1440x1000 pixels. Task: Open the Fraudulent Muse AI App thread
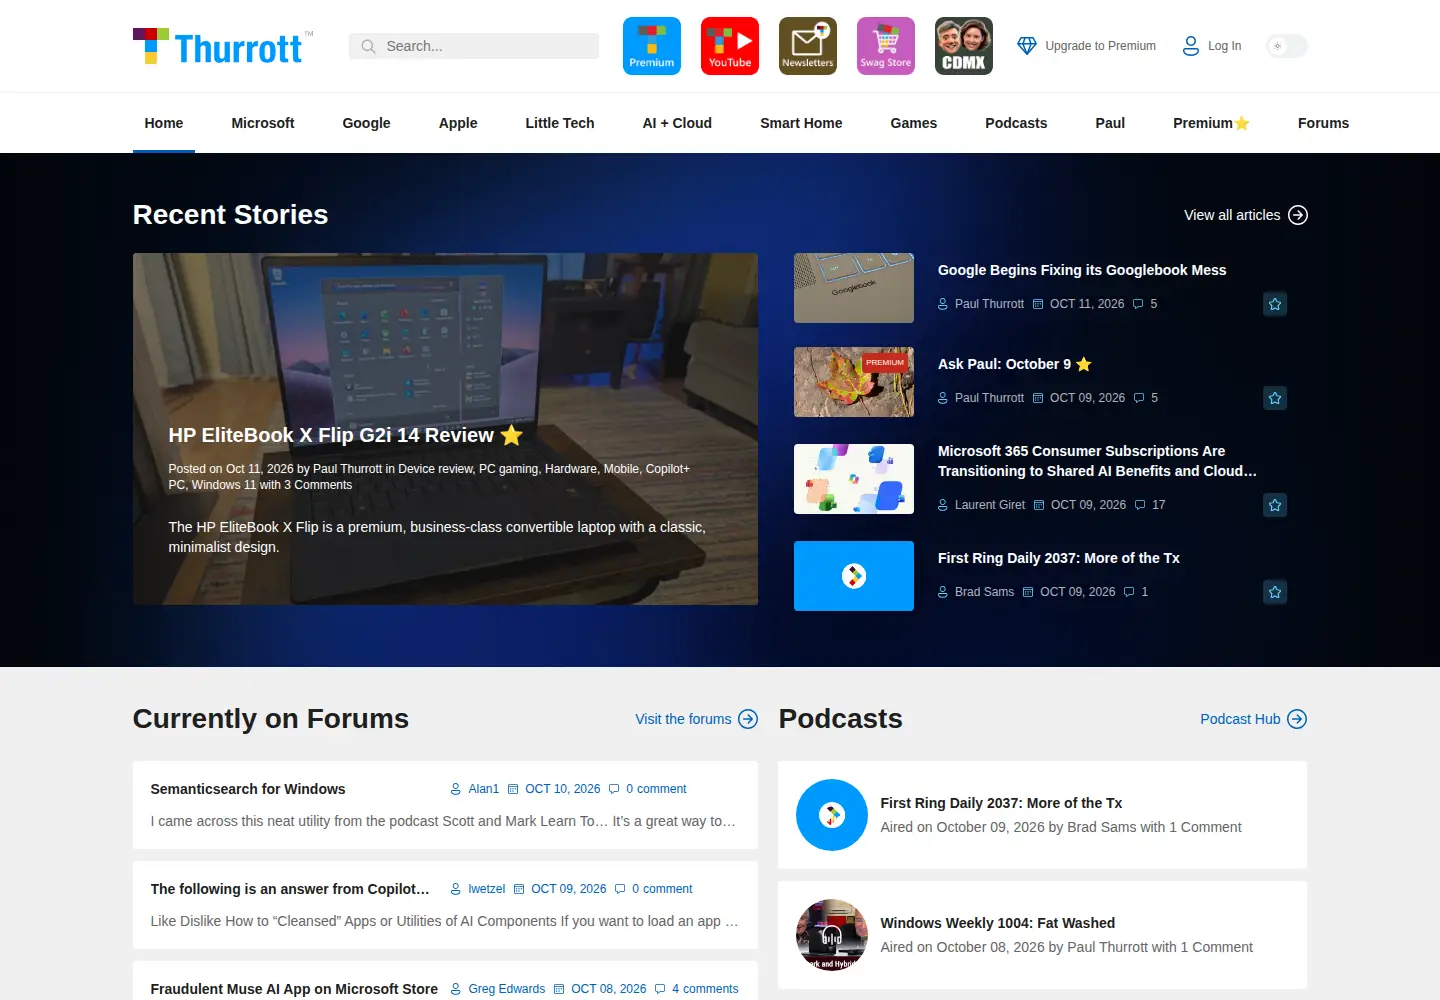(x=294, y=989)
